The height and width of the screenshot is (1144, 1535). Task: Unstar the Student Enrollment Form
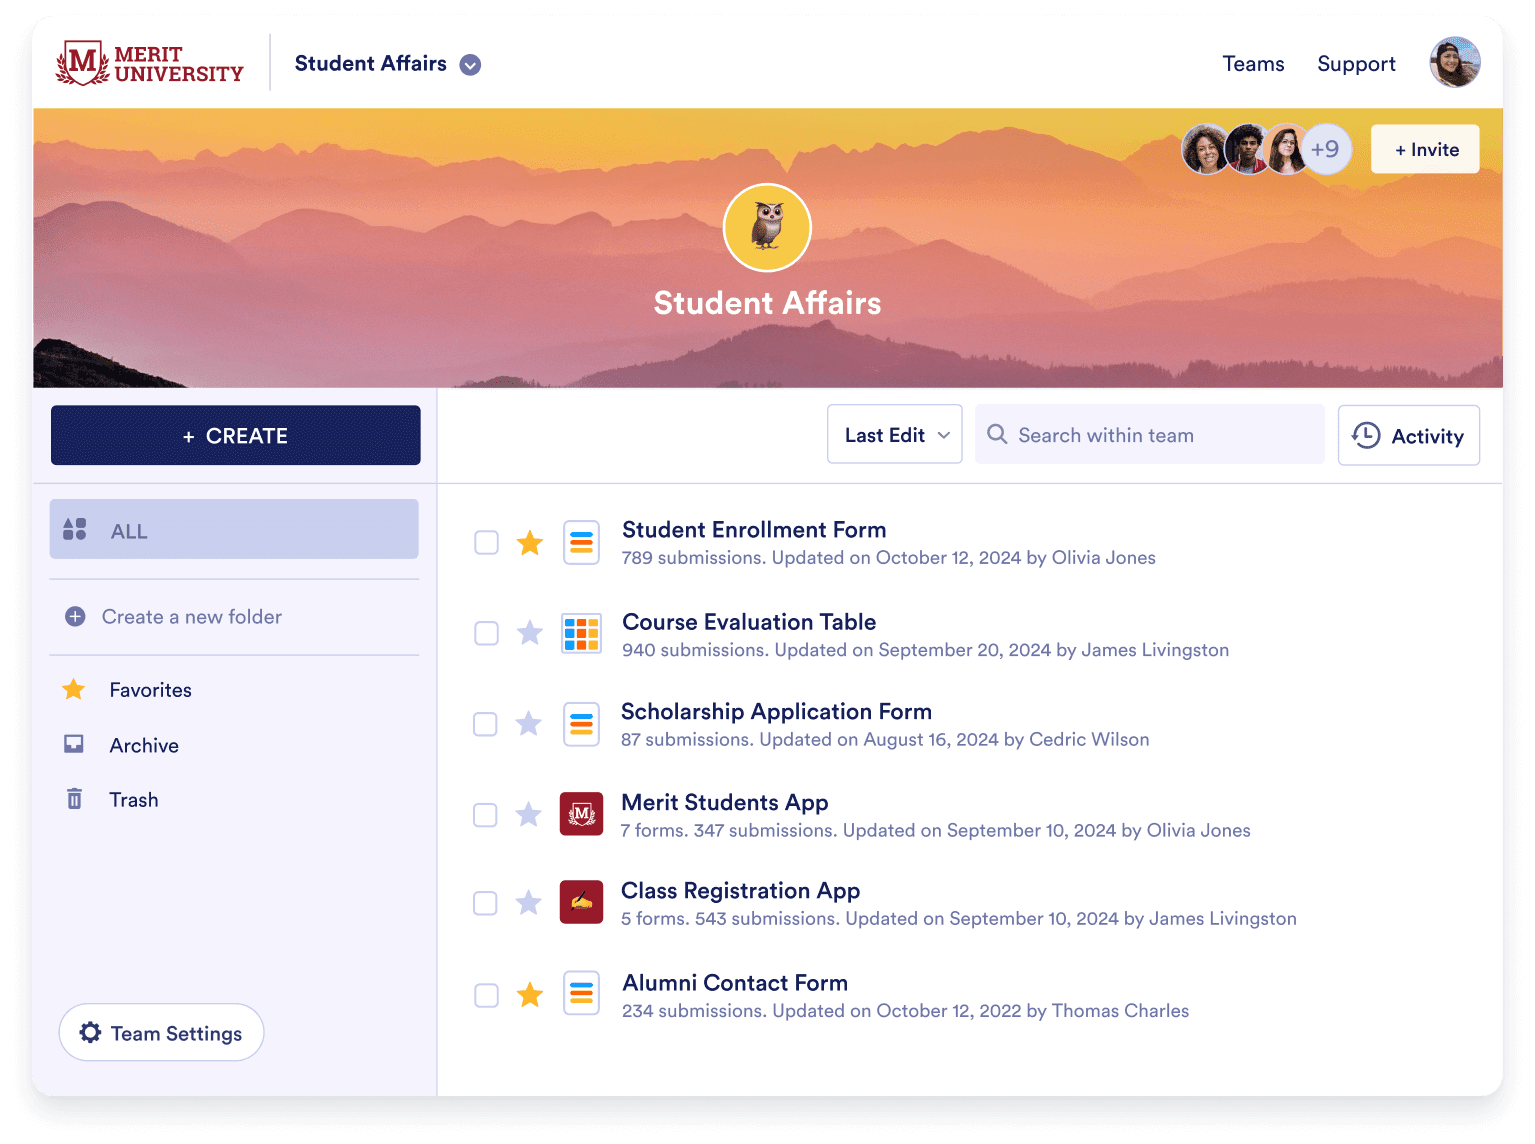pyautogui.click(x=530, y=543)
